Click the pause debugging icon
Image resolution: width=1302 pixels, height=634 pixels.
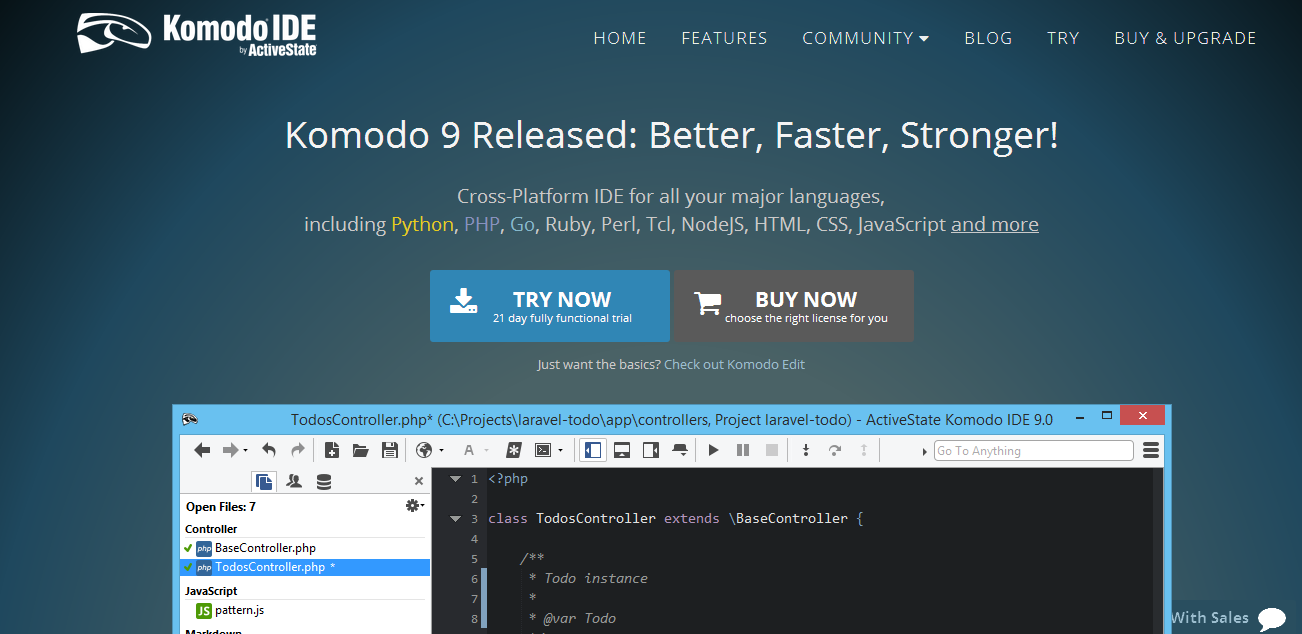743,451
